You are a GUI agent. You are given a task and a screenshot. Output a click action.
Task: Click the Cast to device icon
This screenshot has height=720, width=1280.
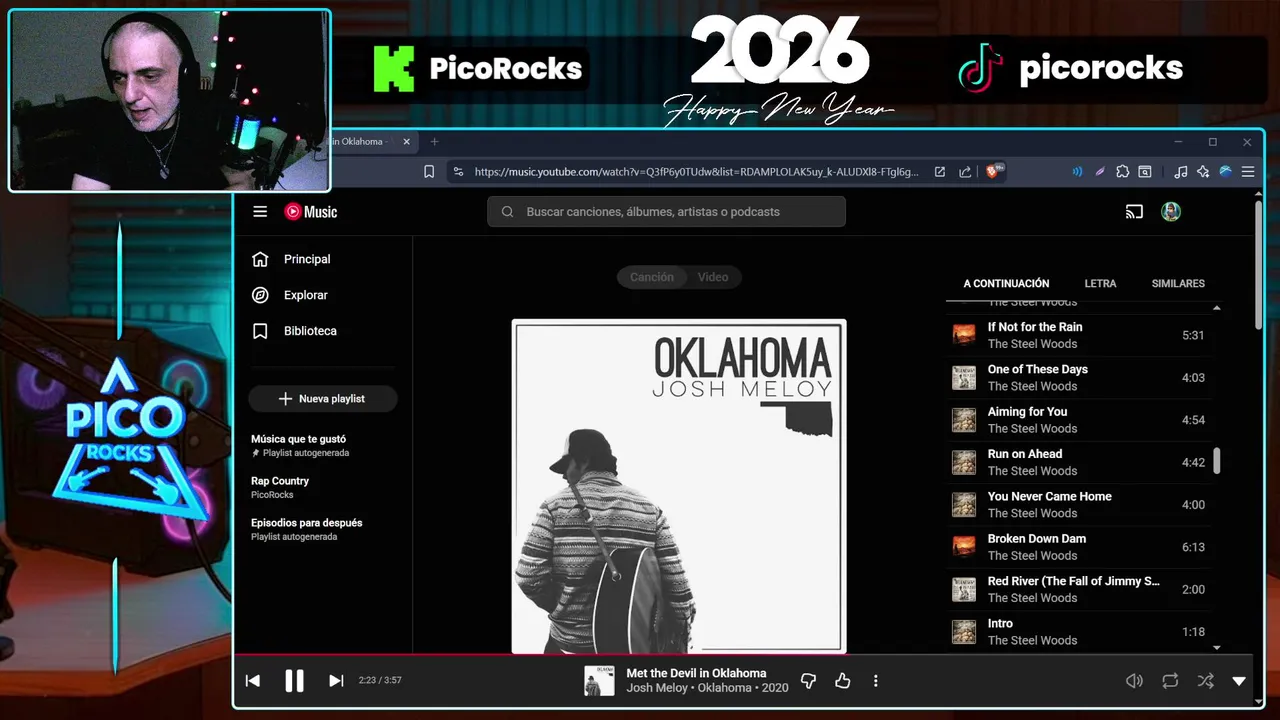[x=1134, y=211]
